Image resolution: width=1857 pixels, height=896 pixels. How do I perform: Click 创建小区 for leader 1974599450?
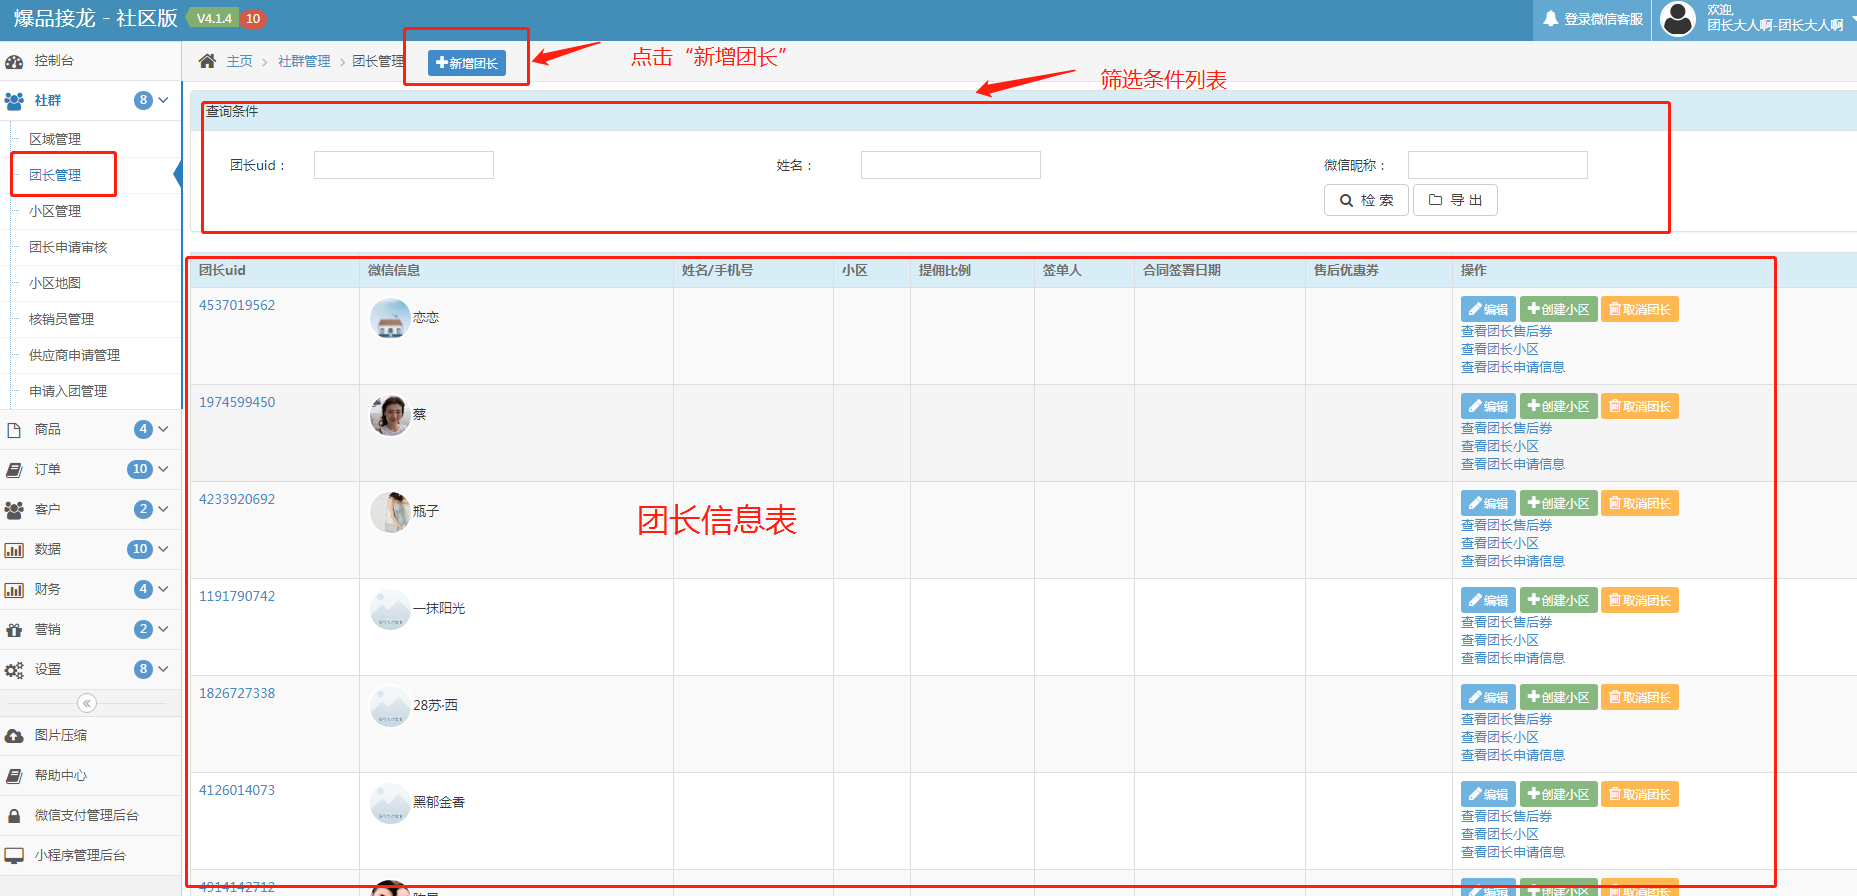[1558, 407]
